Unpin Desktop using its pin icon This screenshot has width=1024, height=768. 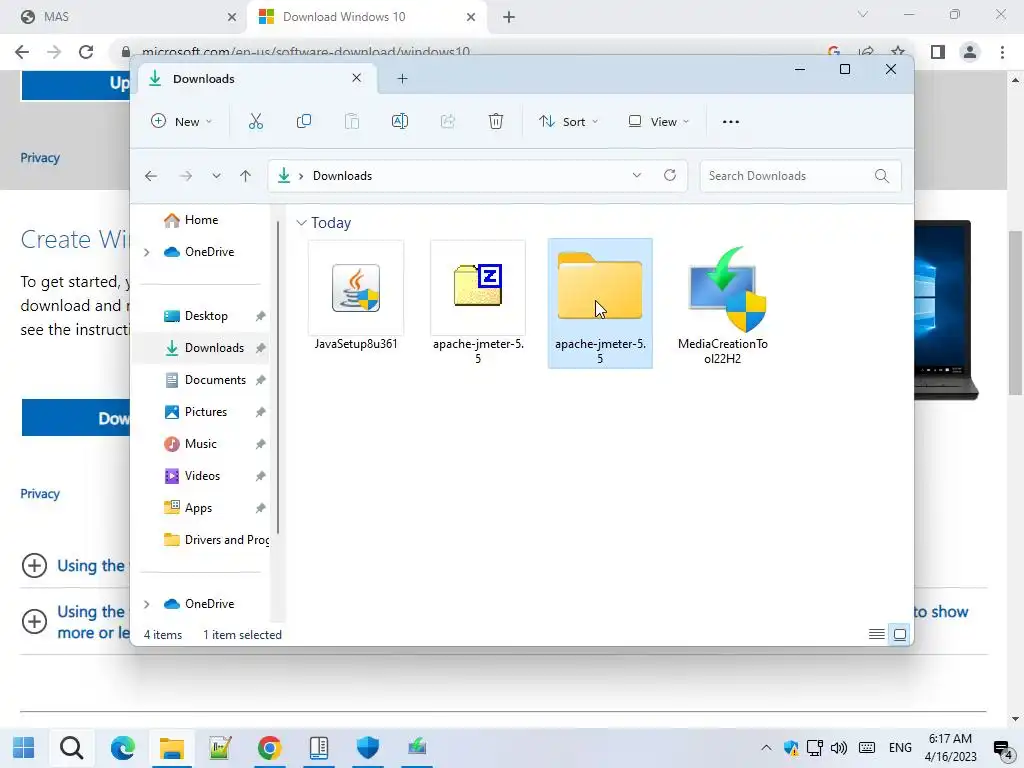point(261,316)
